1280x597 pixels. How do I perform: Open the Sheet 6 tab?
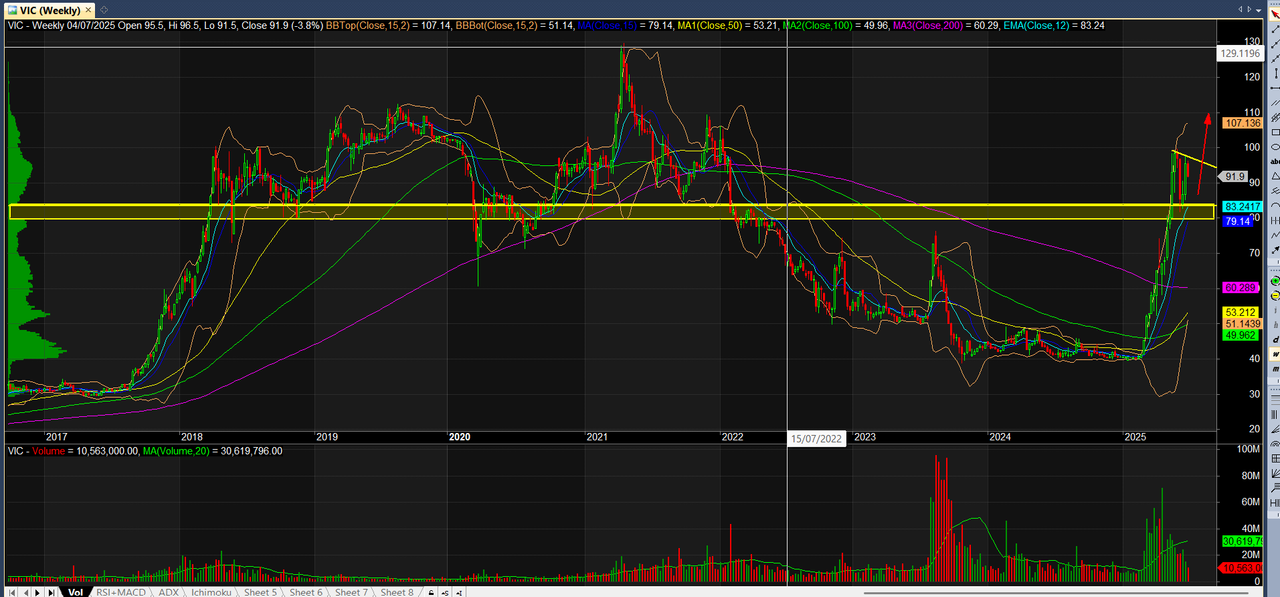pos(306,592)
